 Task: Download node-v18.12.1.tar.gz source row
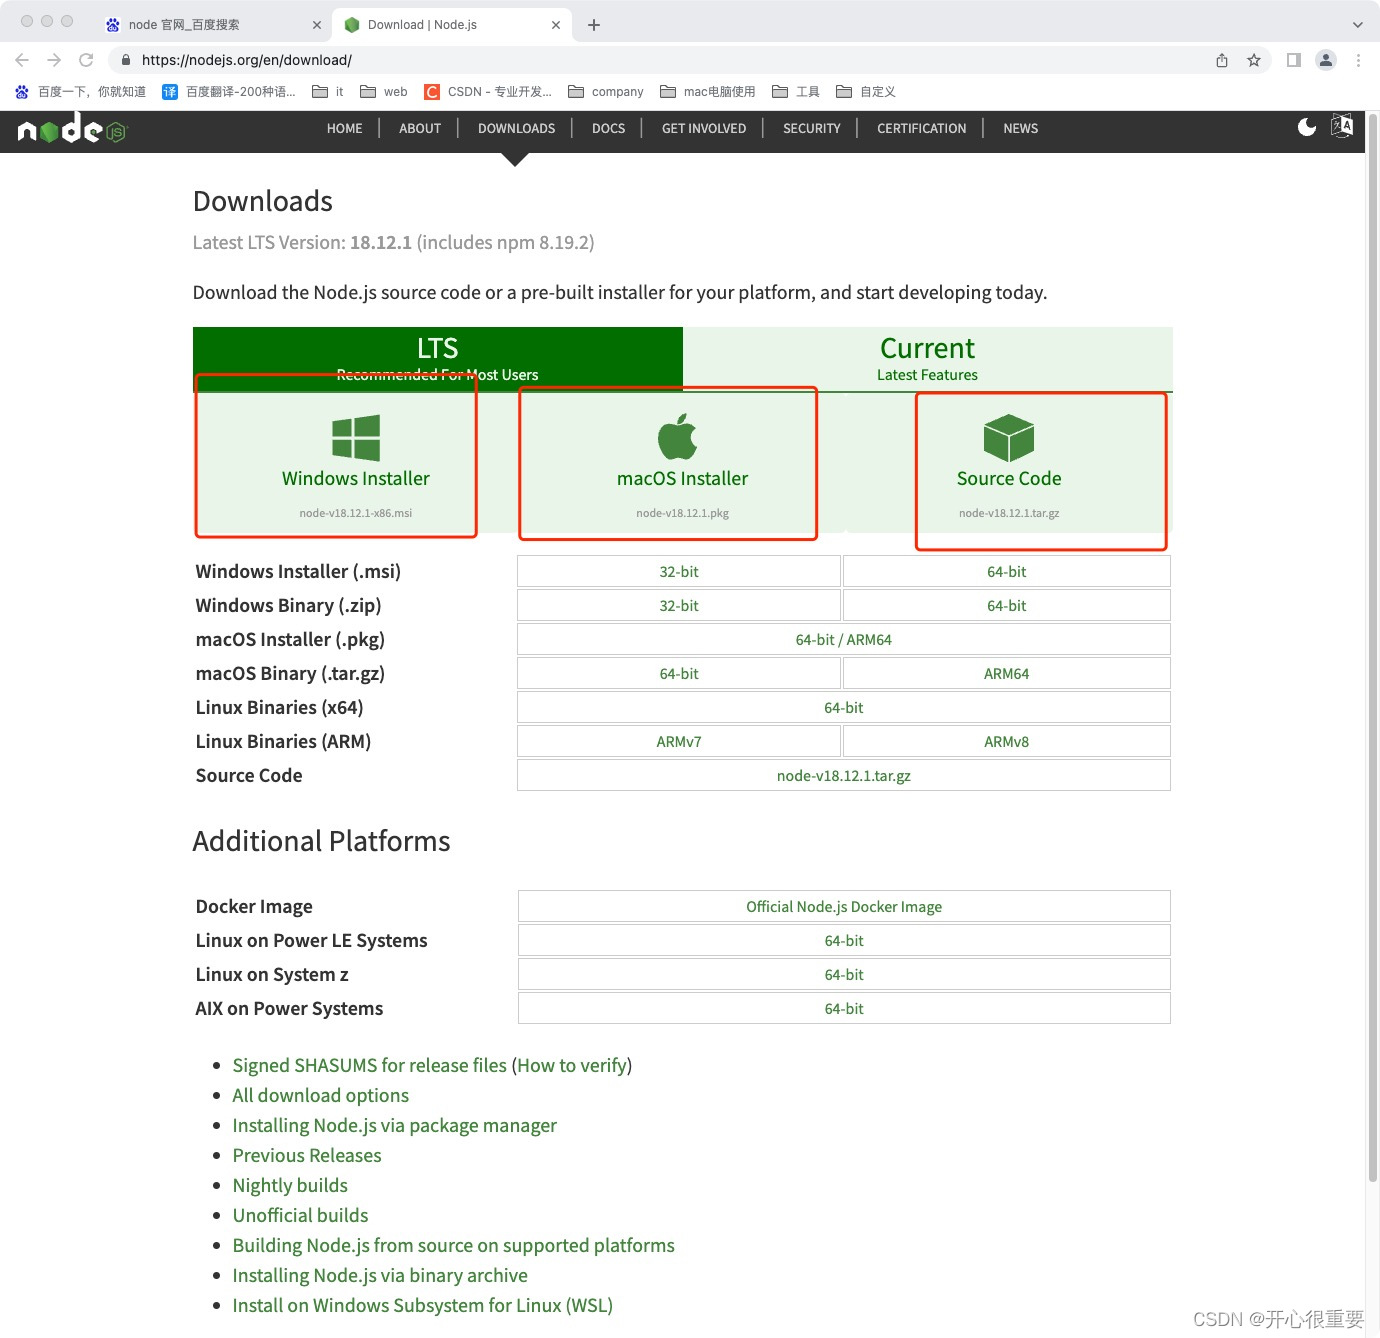pyautogui.click(x=844, y=776)
